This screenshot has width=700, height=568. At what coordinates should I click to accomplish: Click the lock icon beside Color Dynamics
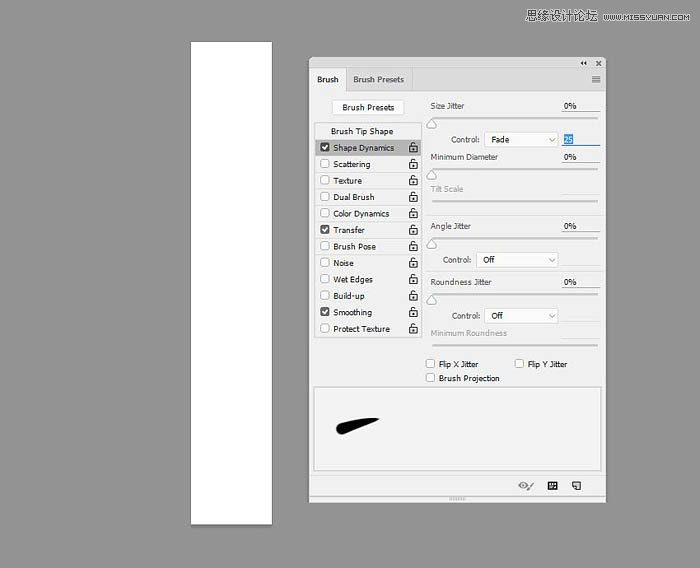413,214
